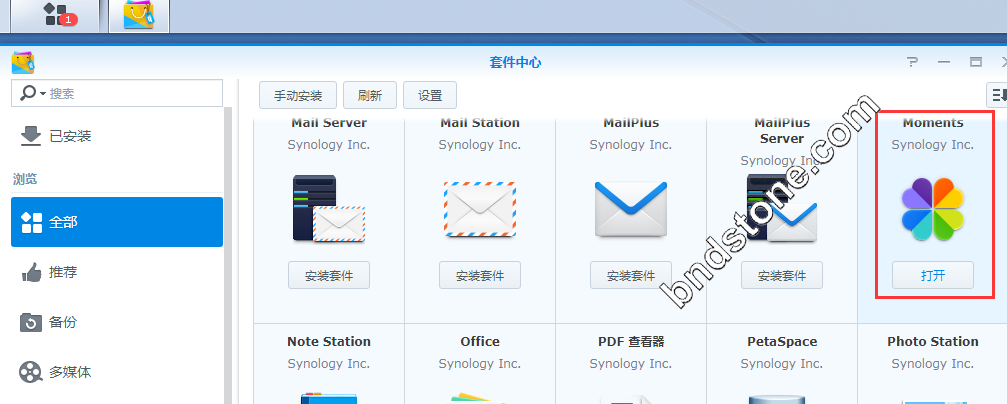Click 打开 to open Moments
The width and height of the screenshot is (1007, 404).
pyautogui.click(x=933, y=276)
